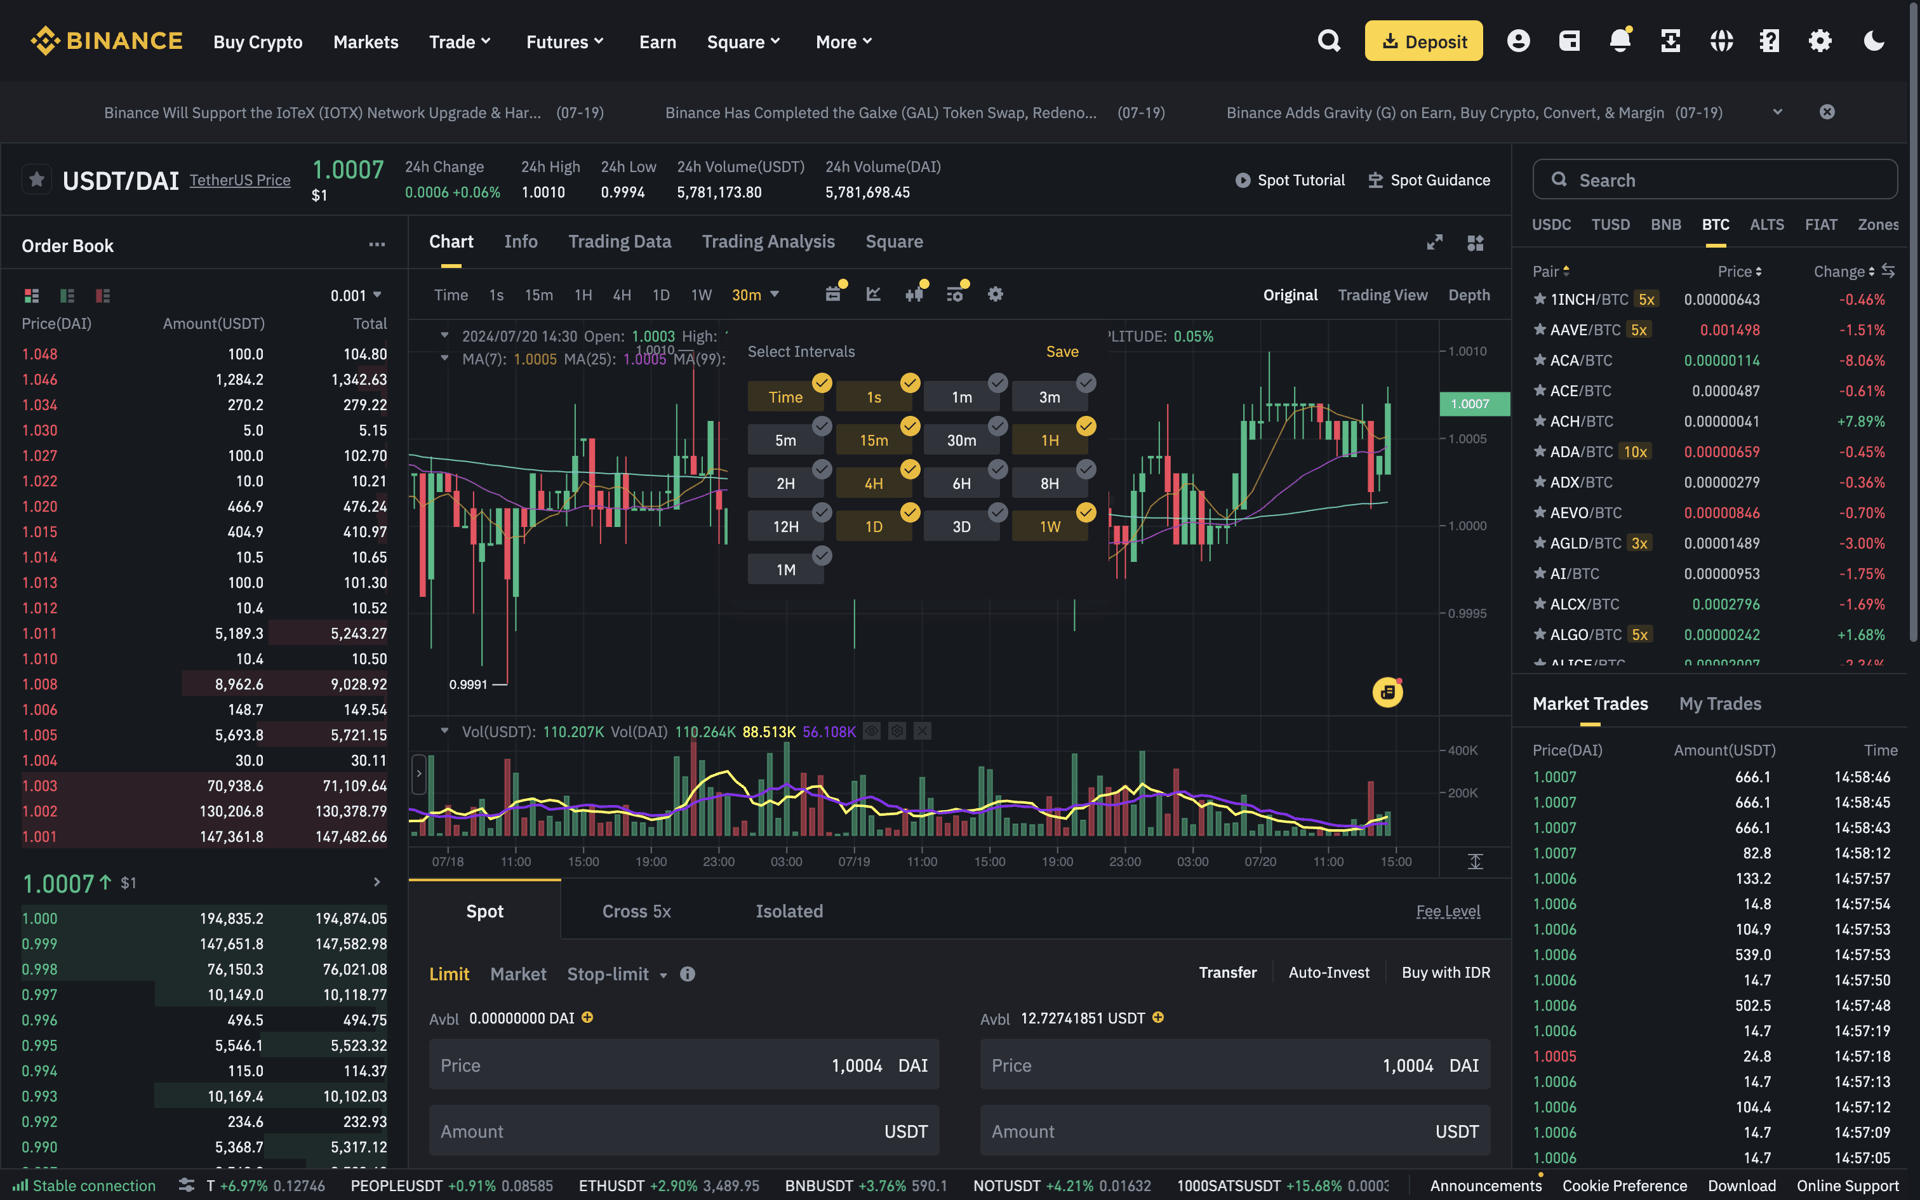Add DAI funds plus icon
Screen dimensions: 1920x1200
[588, 1017]
